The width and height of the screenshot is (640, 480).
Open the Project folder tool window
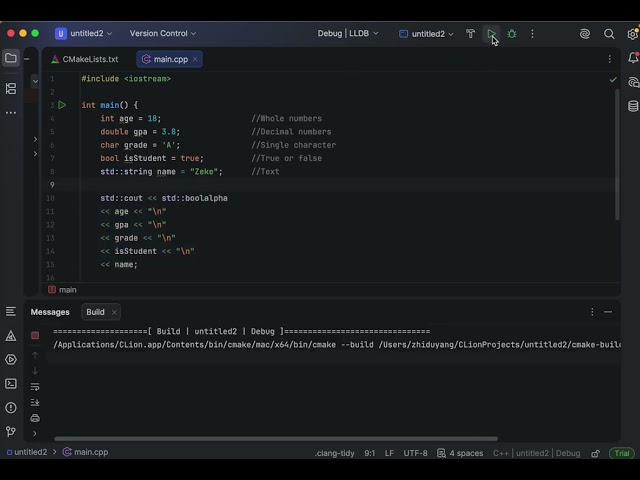11,58
